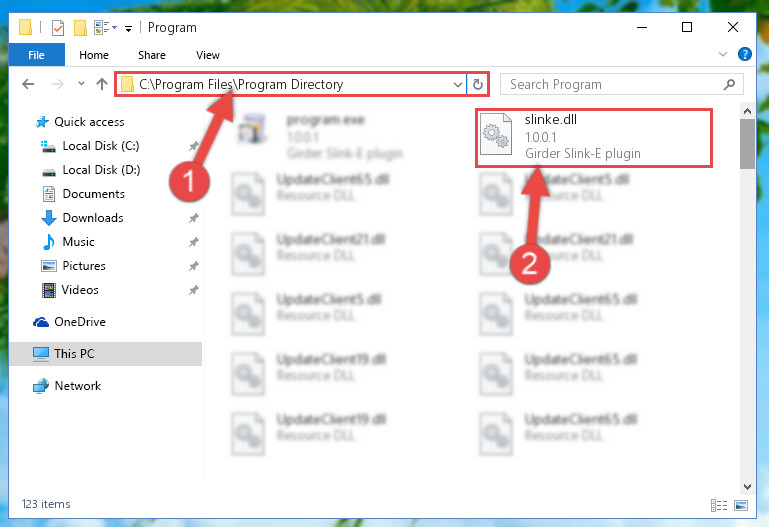The width and height of the screenshot is (769, 527).
Task: Open the View ribbon tab
Action: [208, 55]
